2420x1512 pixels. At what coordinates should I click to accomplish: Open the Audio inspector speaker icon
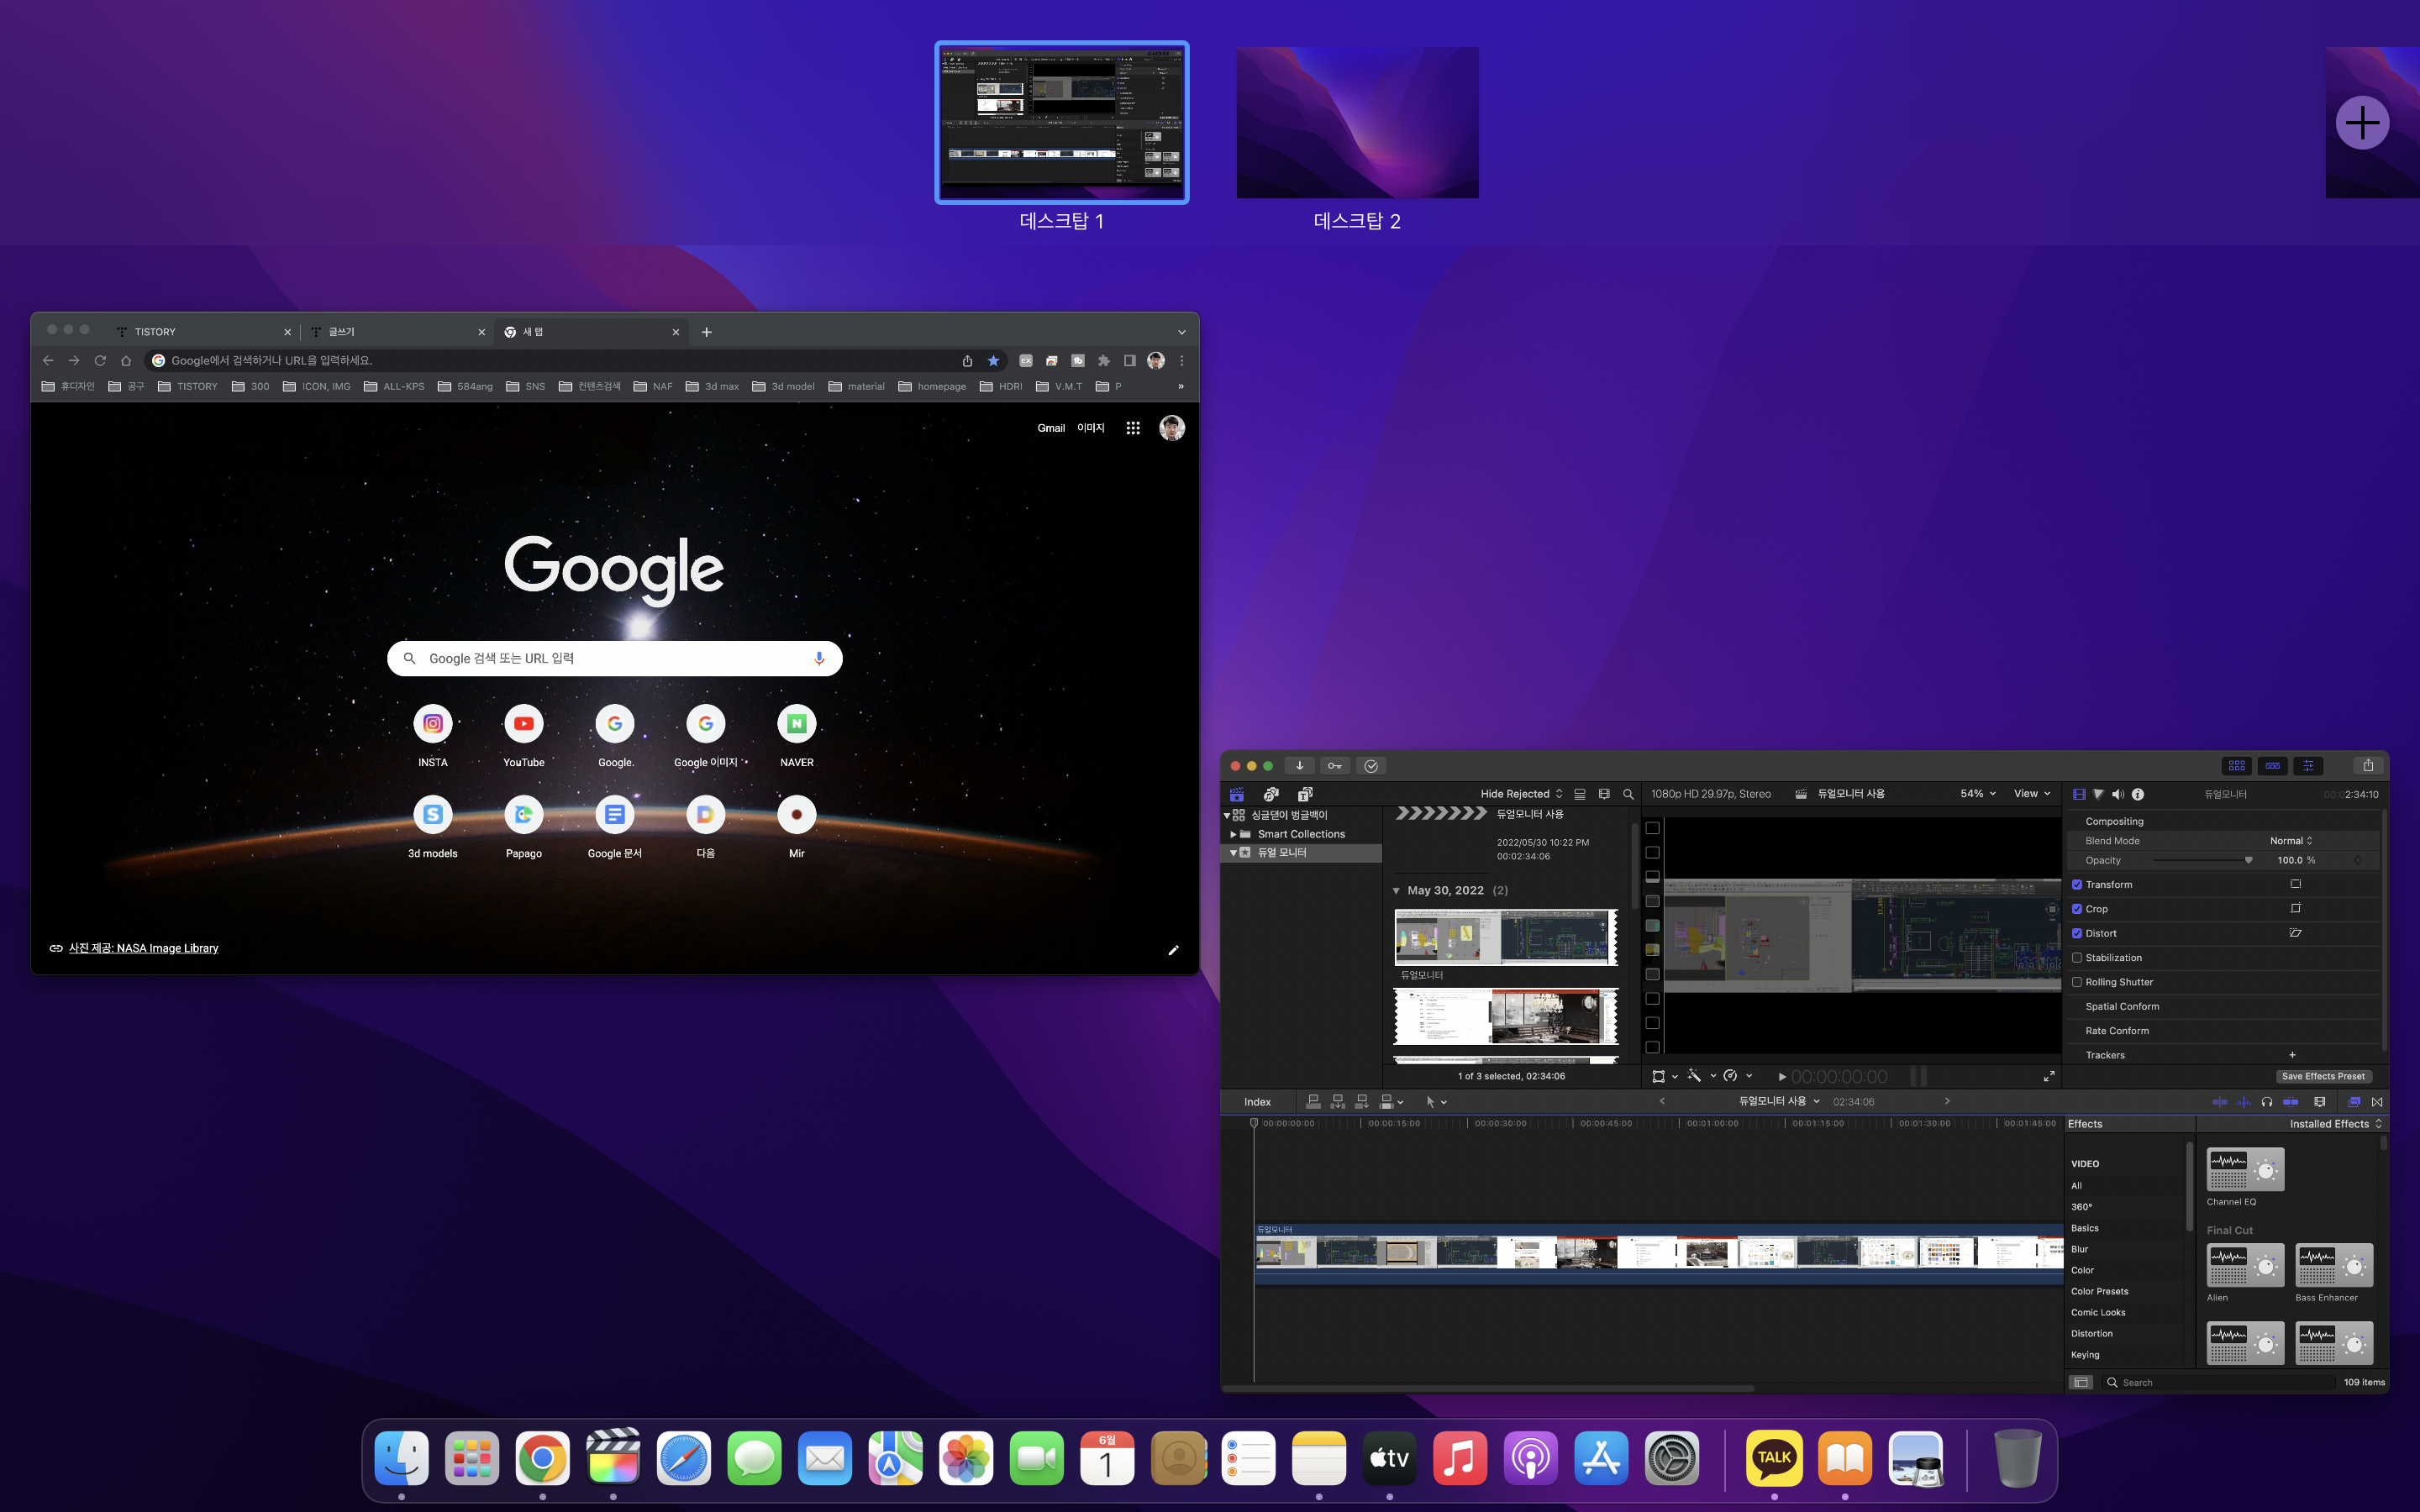(x=2118, y=794)
